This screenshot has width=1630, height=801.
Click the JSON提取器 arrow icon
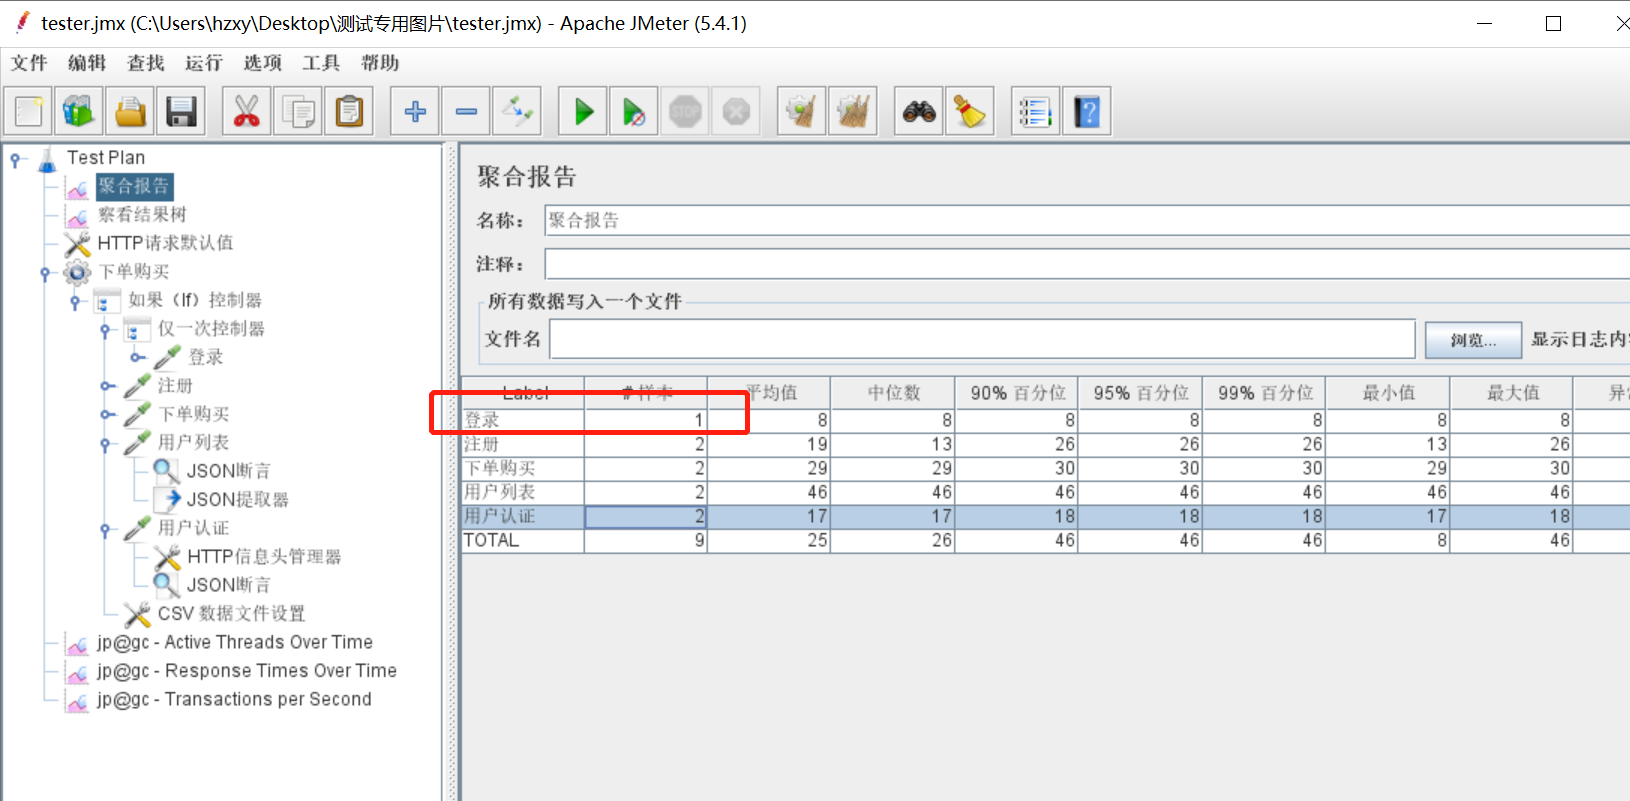coord(167,499)
